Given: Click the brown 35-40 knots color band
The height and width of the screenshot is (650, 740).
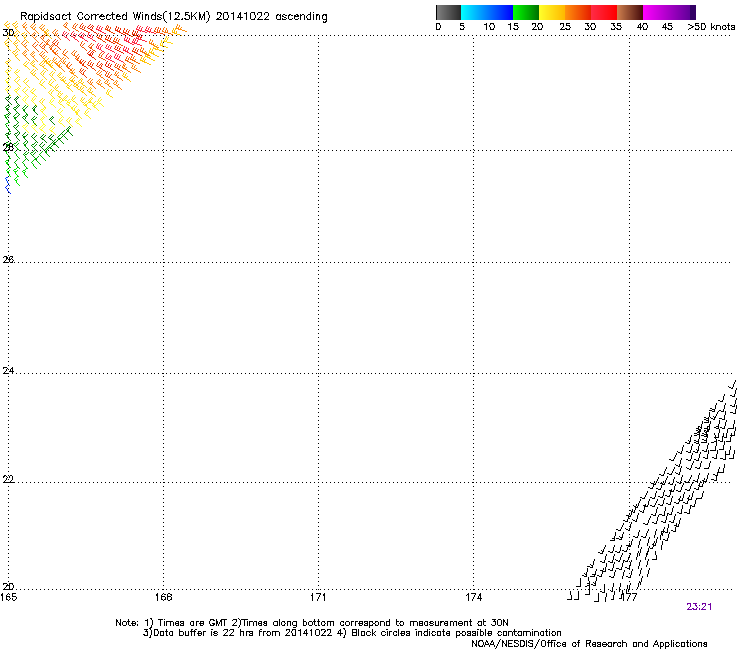Looking at the screenshot, I should coord(630,12).
